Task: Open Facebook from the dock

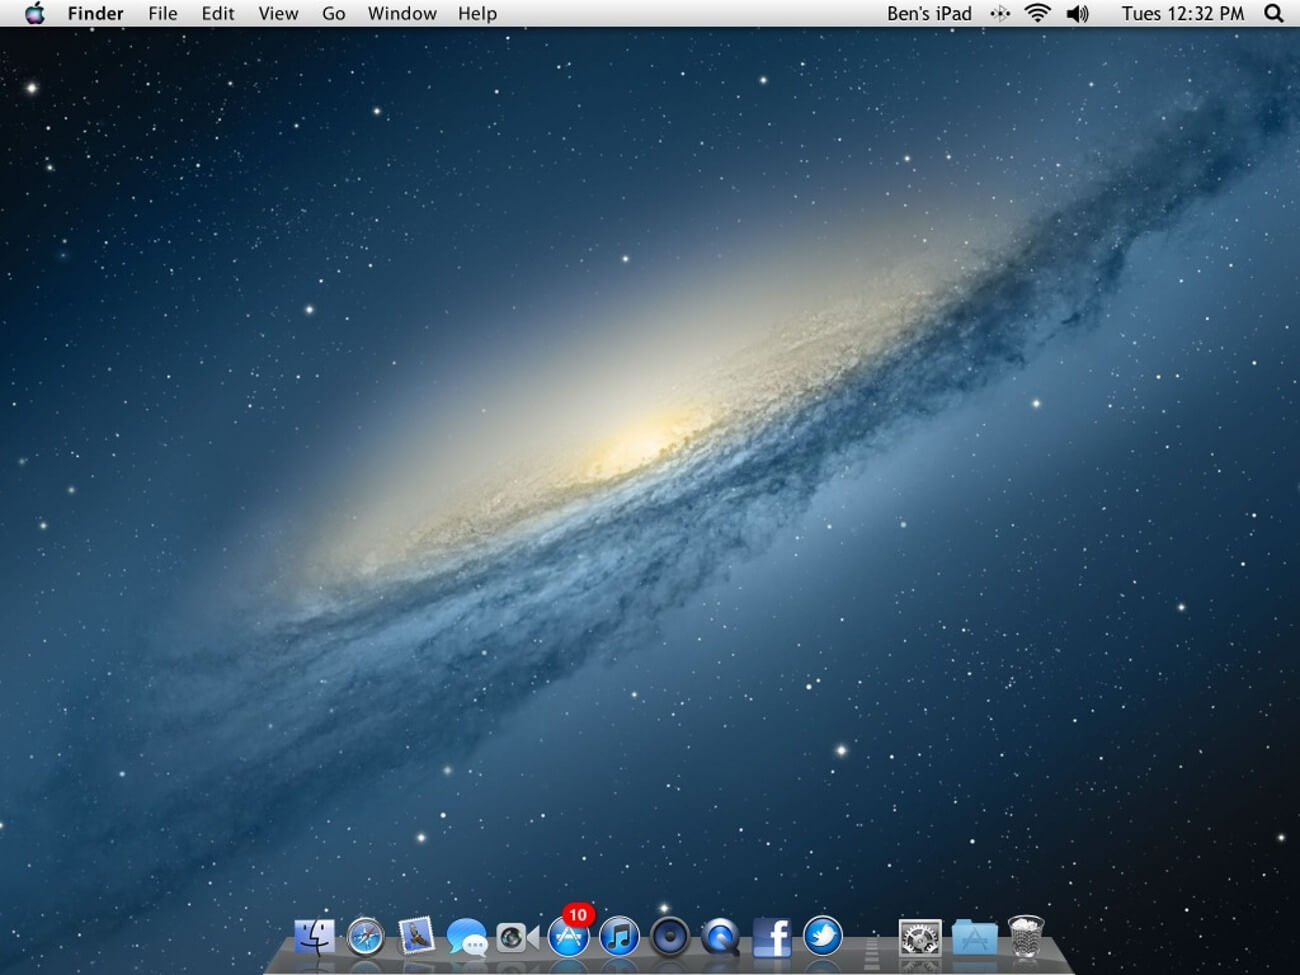Action: tap(771, 938)
